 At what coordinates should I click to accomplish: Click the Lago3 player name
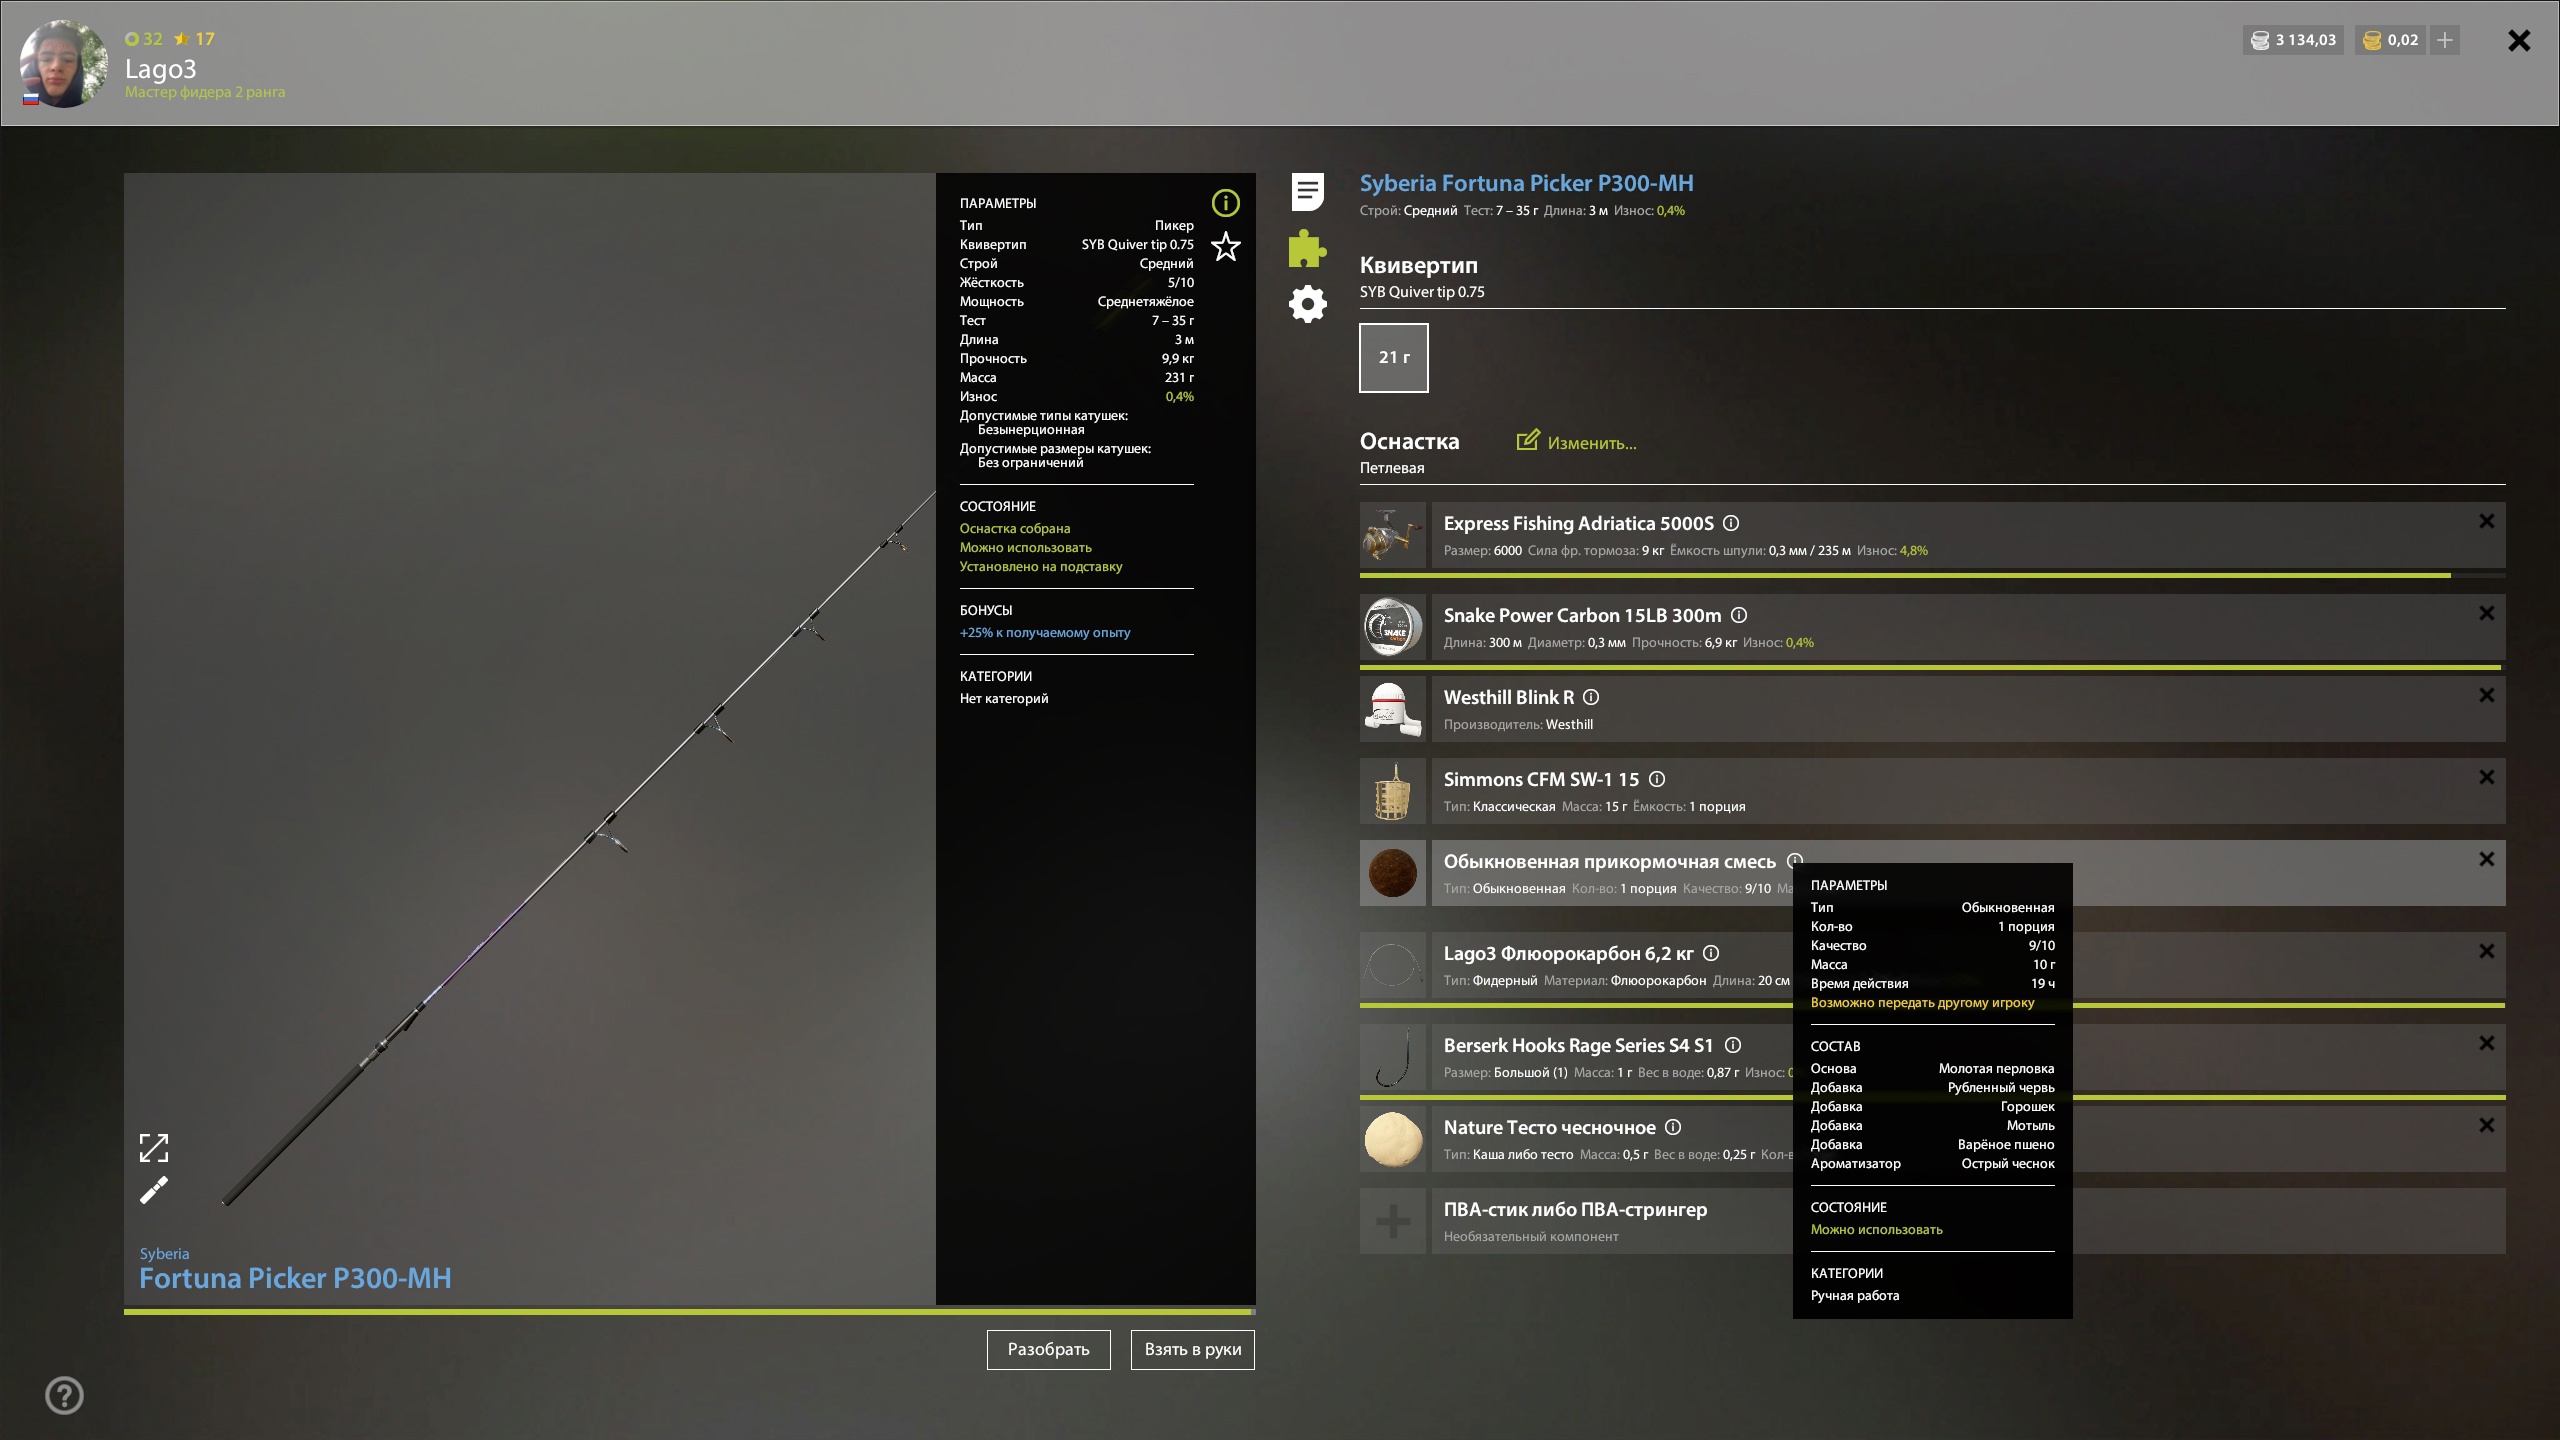[x=160, y=69]
